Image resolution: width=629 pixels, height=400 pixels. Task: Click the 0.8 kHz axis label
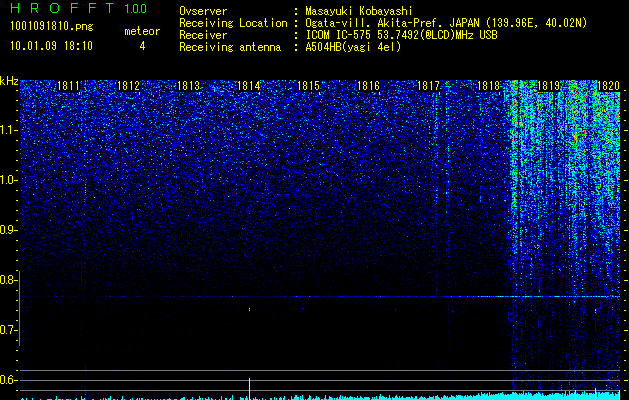[8, 280]
